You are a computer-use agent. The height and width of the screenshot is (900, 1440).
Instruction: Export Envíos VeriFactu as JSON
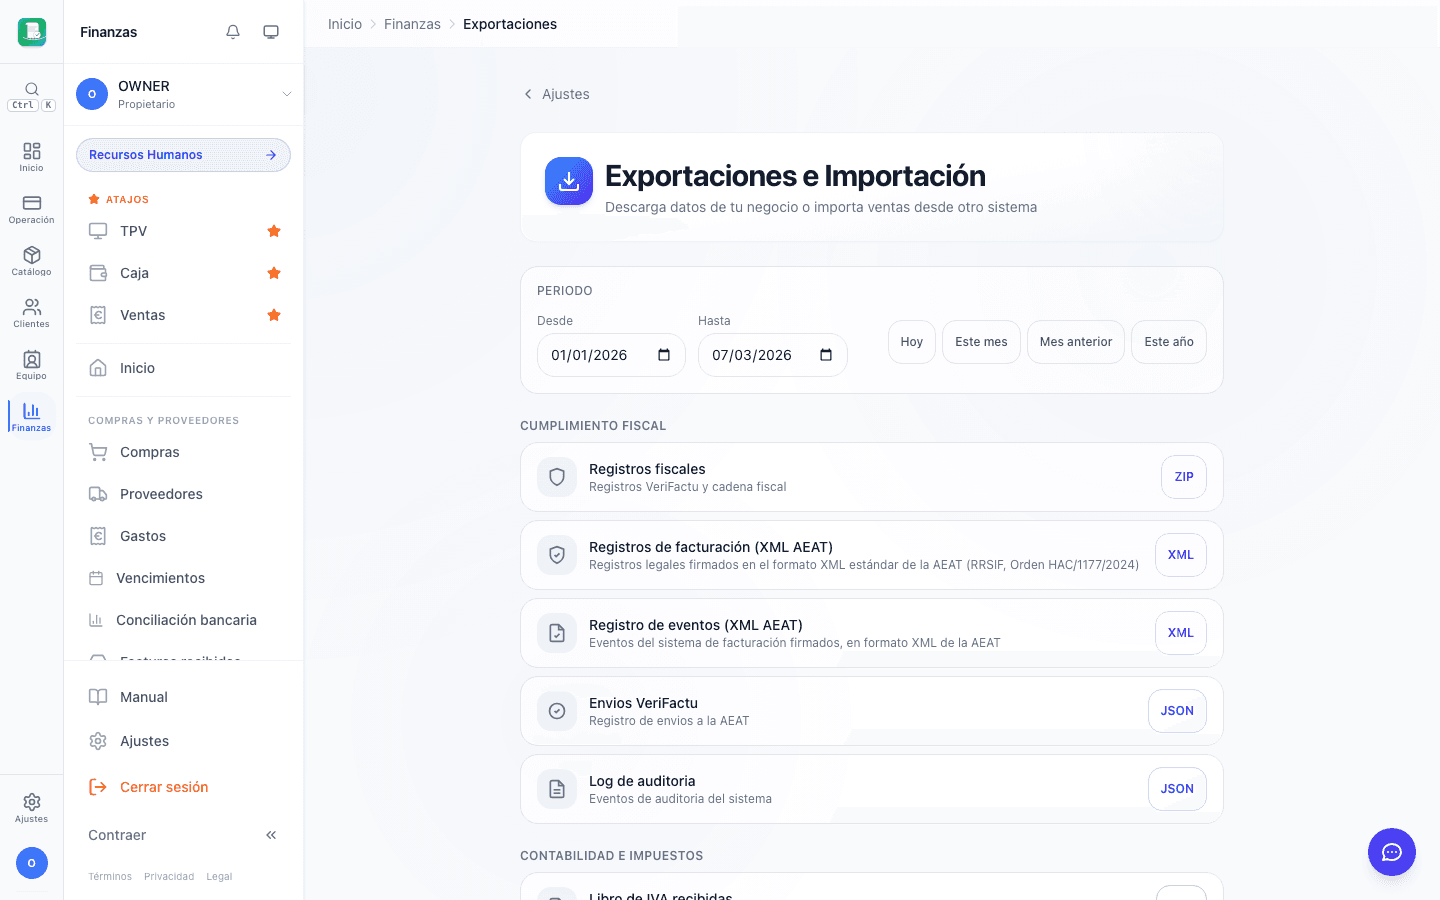click(1177, 711)
